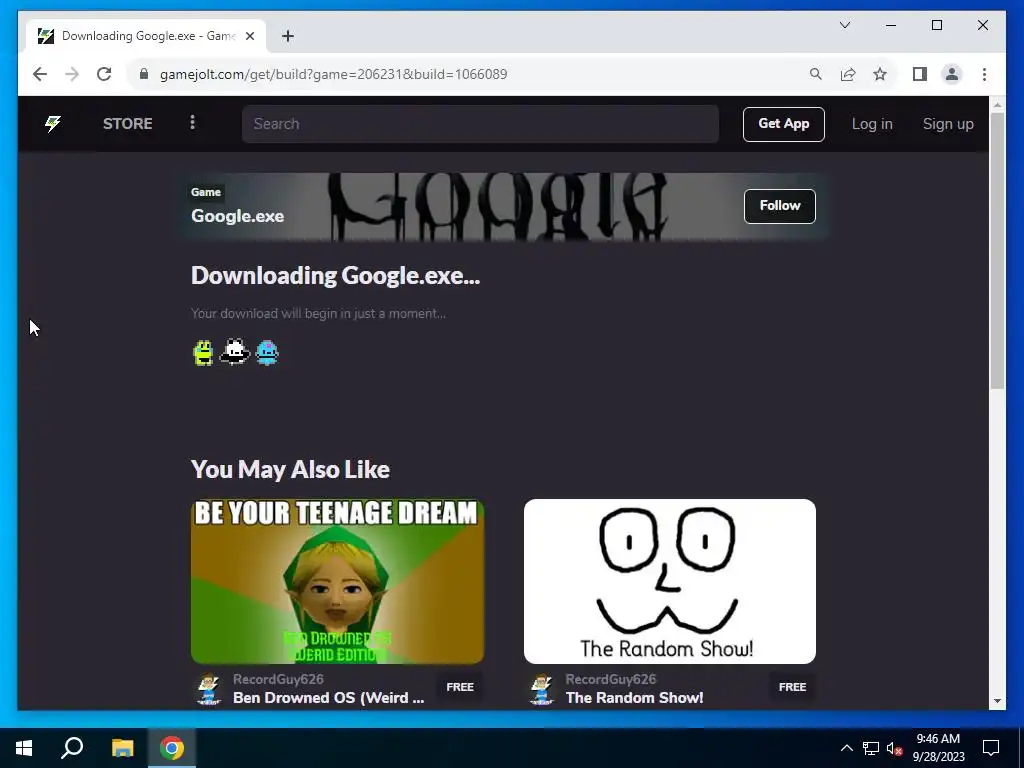Open the Google.exe game title link
The image size is (1024, 768).
tap(238, 216)
